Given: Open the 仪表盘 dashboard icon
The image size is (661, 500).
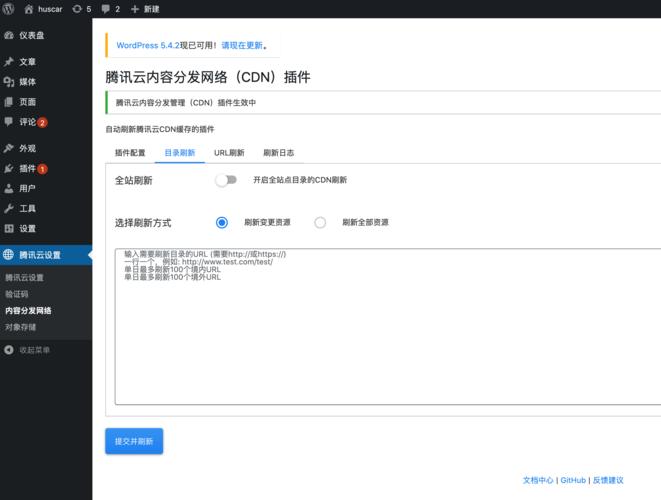Looking at the screenshot, I should coord(9,35).
